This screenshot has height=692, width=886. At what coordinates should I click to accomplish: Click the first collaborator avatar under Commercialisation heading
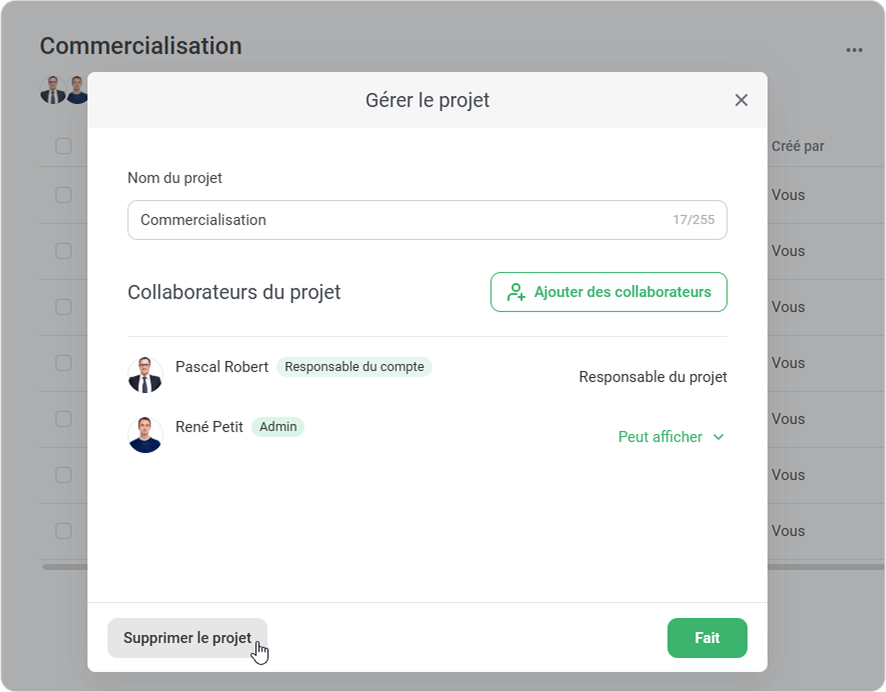point(52,91)
